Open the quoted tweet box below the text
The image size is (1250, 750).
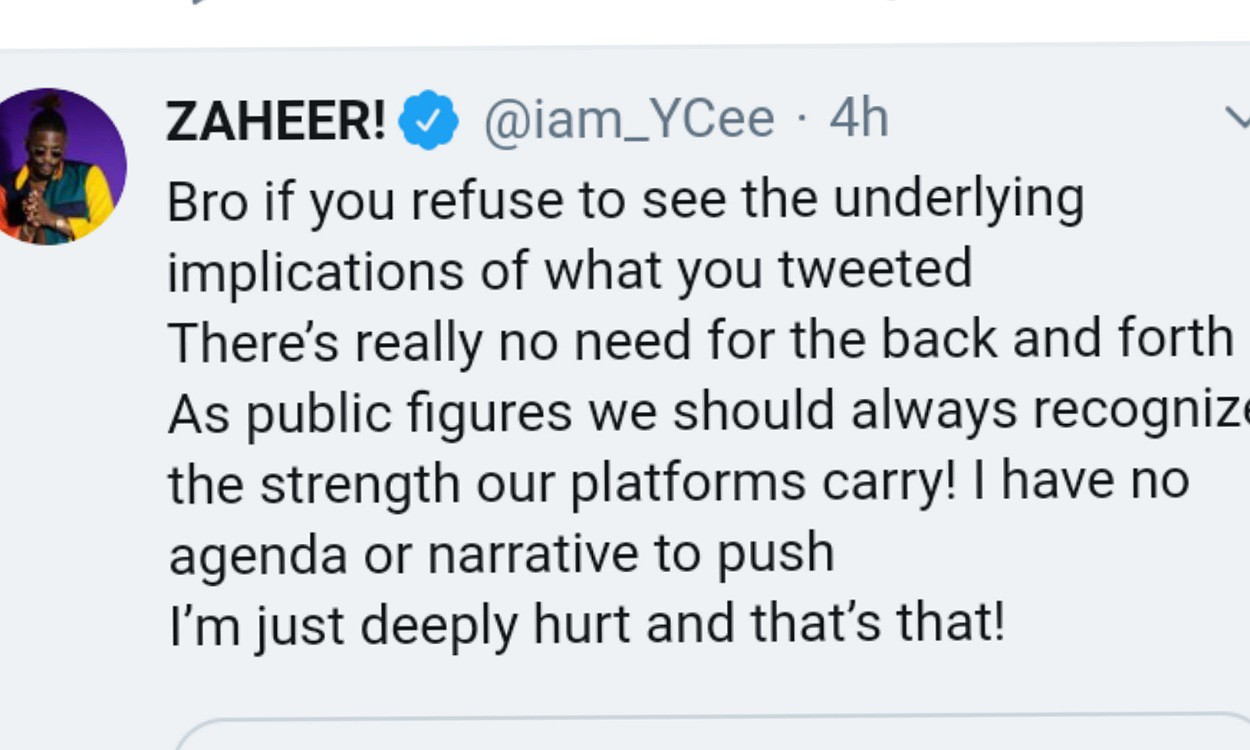tap(710, 733)
